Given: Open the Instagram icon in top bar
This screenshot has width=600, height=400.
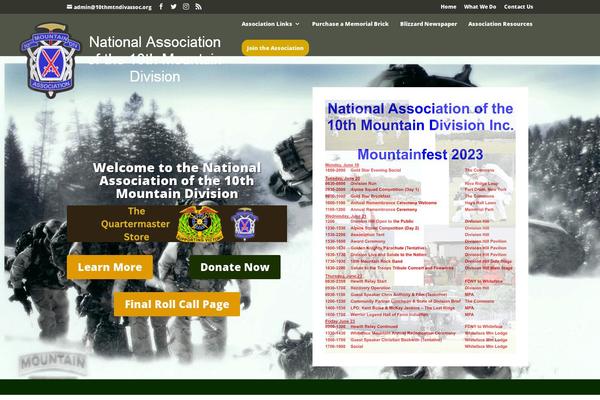Looking at the screenshot, I should point(186,7).
